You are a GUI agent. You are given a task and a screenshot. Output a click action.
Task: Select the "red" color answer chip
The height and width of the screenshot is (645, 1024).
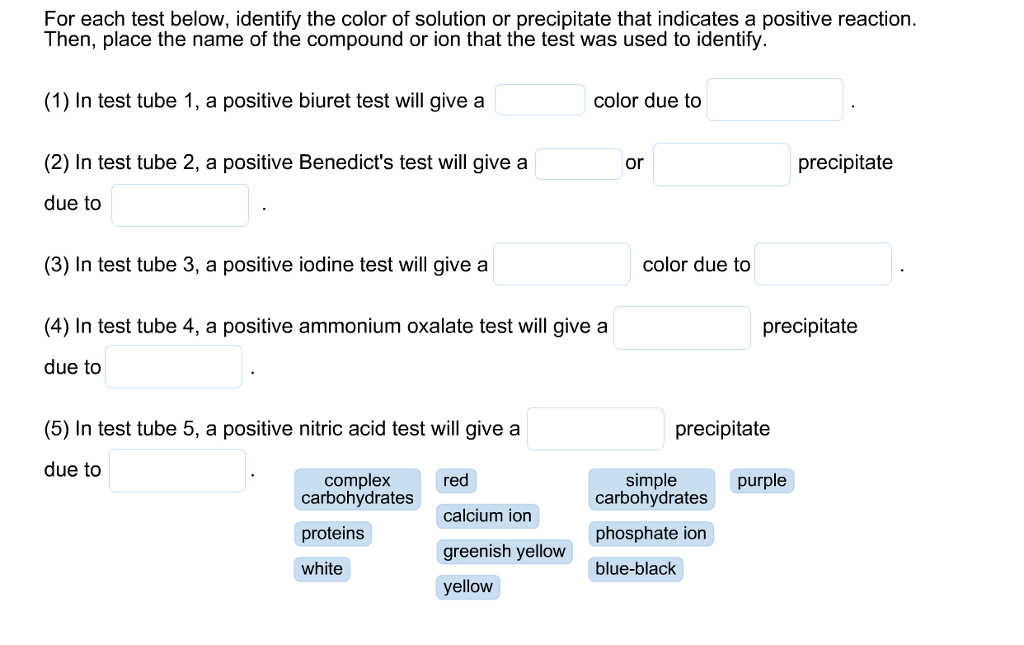(x=455, y=481)
